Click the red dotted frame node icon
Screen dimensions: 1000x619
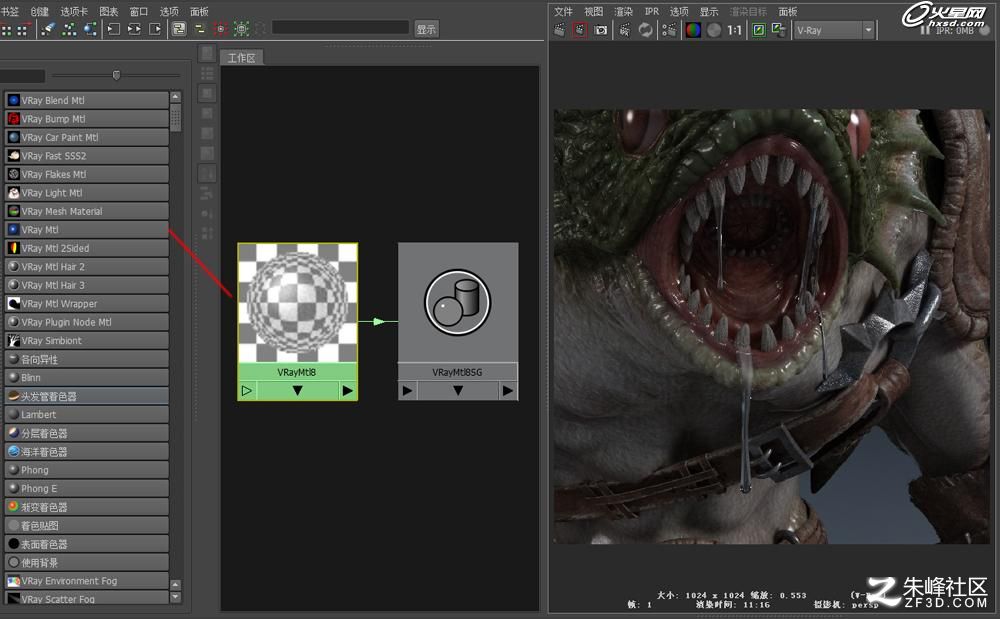[x=221, y=29]
